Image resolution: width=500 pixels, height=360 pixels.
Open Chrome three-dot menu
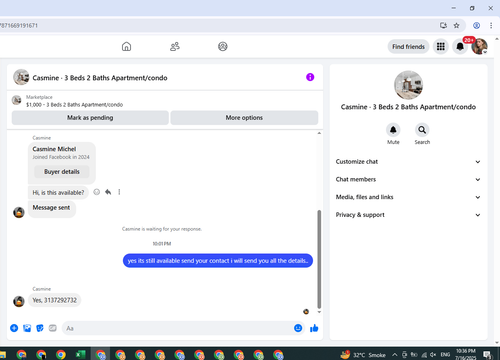coord(491,25)
